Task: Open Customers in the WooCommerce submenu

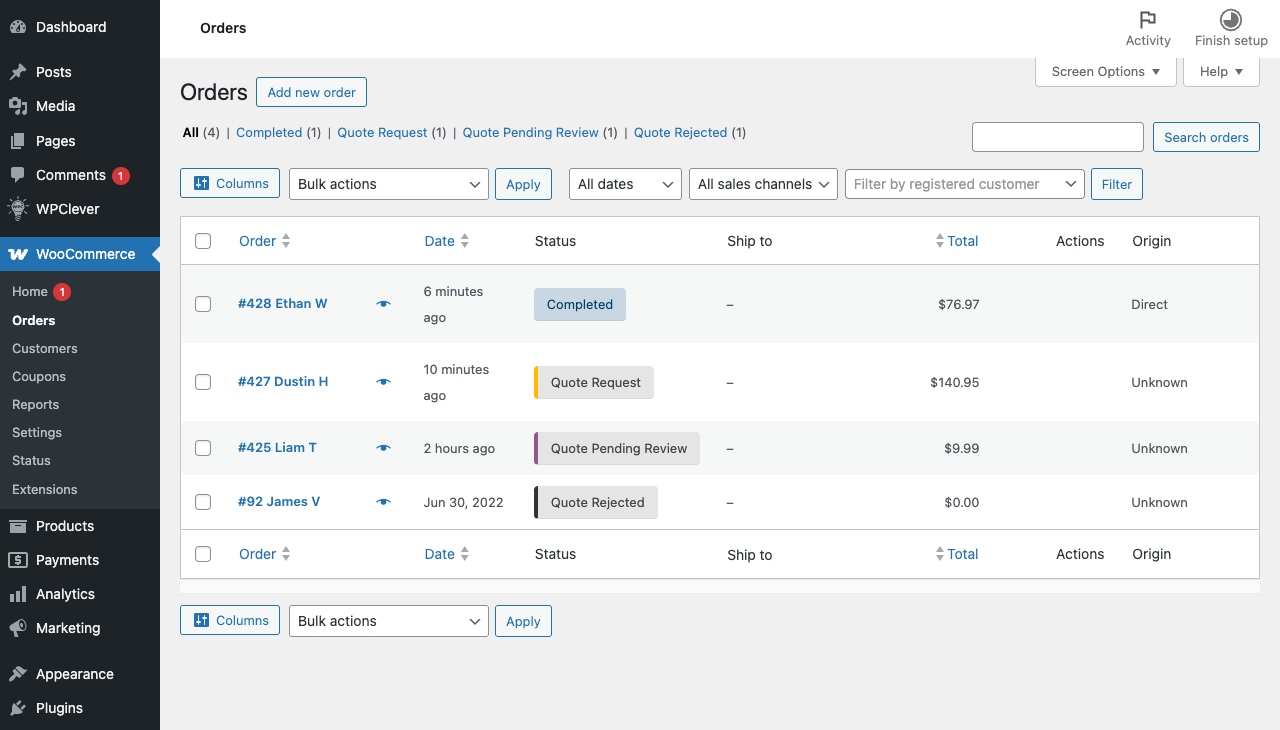Action: tap(45, 348)
